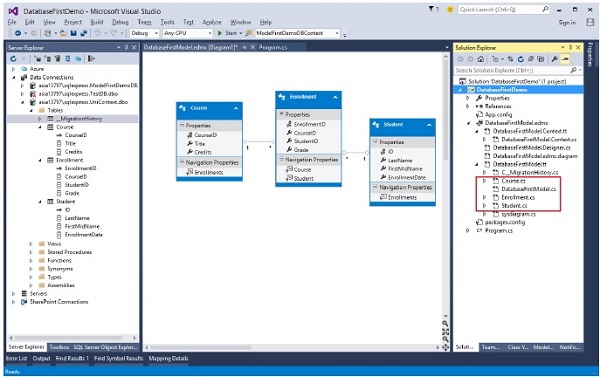Collapse the Course entity box chevron
The width and height of the screenshot is (600, 377).
236,108
